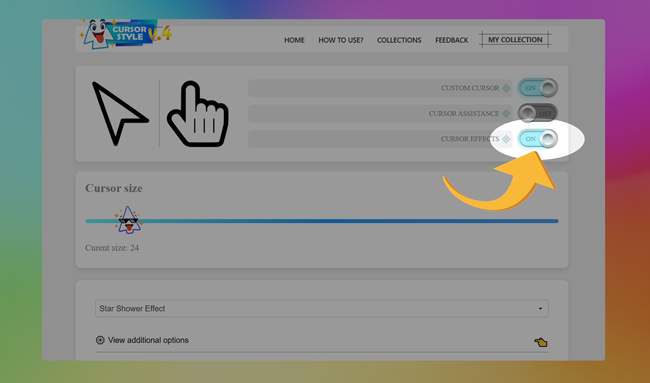Click the cursor size slider handle
The image size is (650, 383).
[128, 220]
